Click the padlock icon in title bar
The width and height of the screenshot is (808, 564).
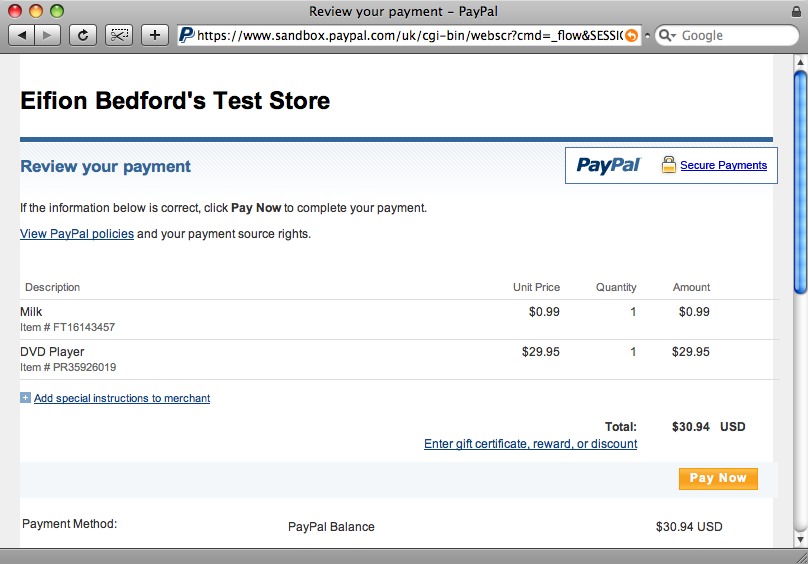pos(796,11)
